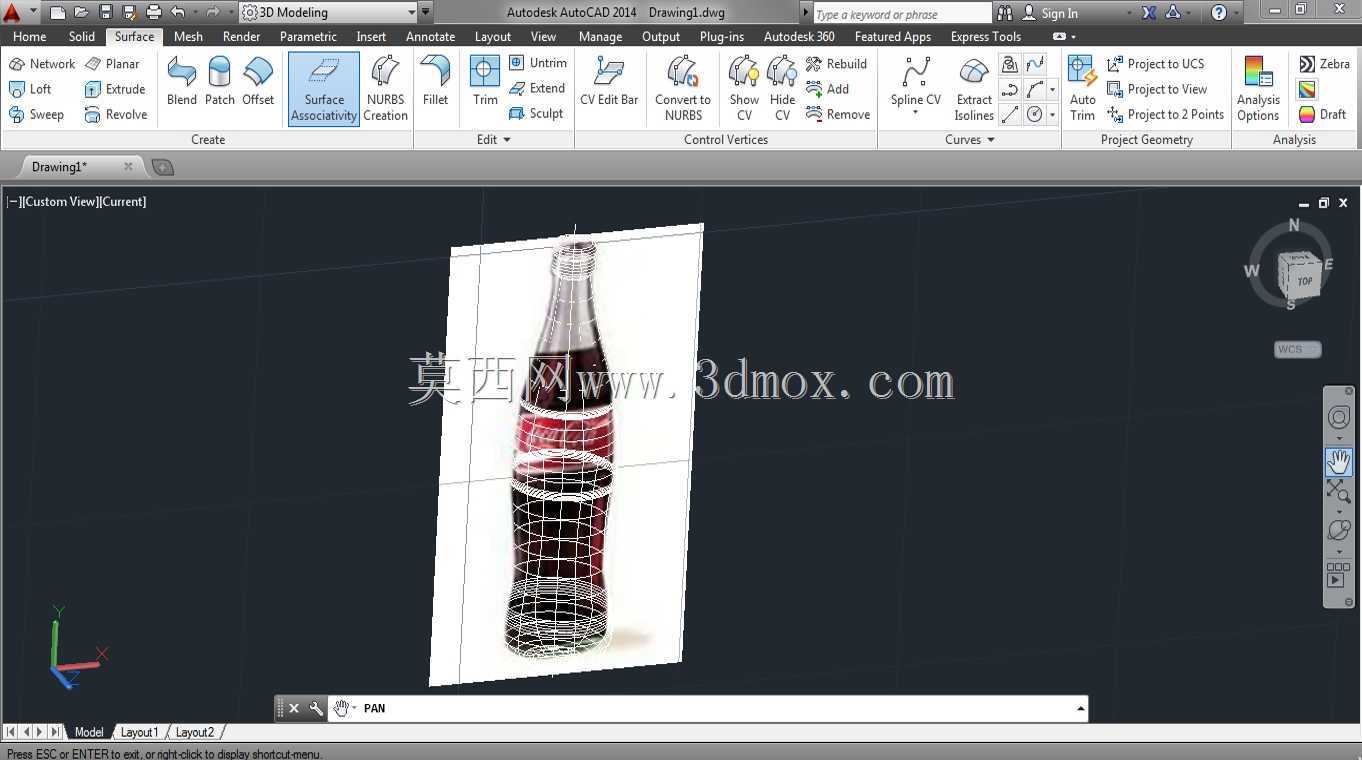
Task: Click the Extend surface tool
Action: point(537,88)
